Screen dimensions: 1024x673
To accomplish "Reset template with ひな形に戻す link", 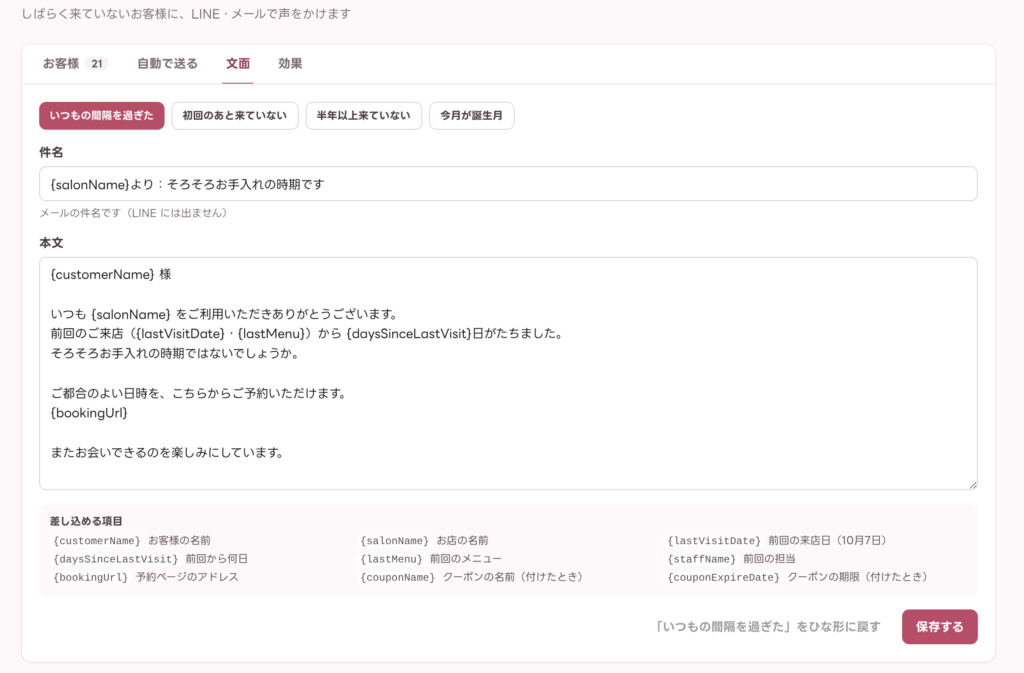I will (x=767, y=627).
